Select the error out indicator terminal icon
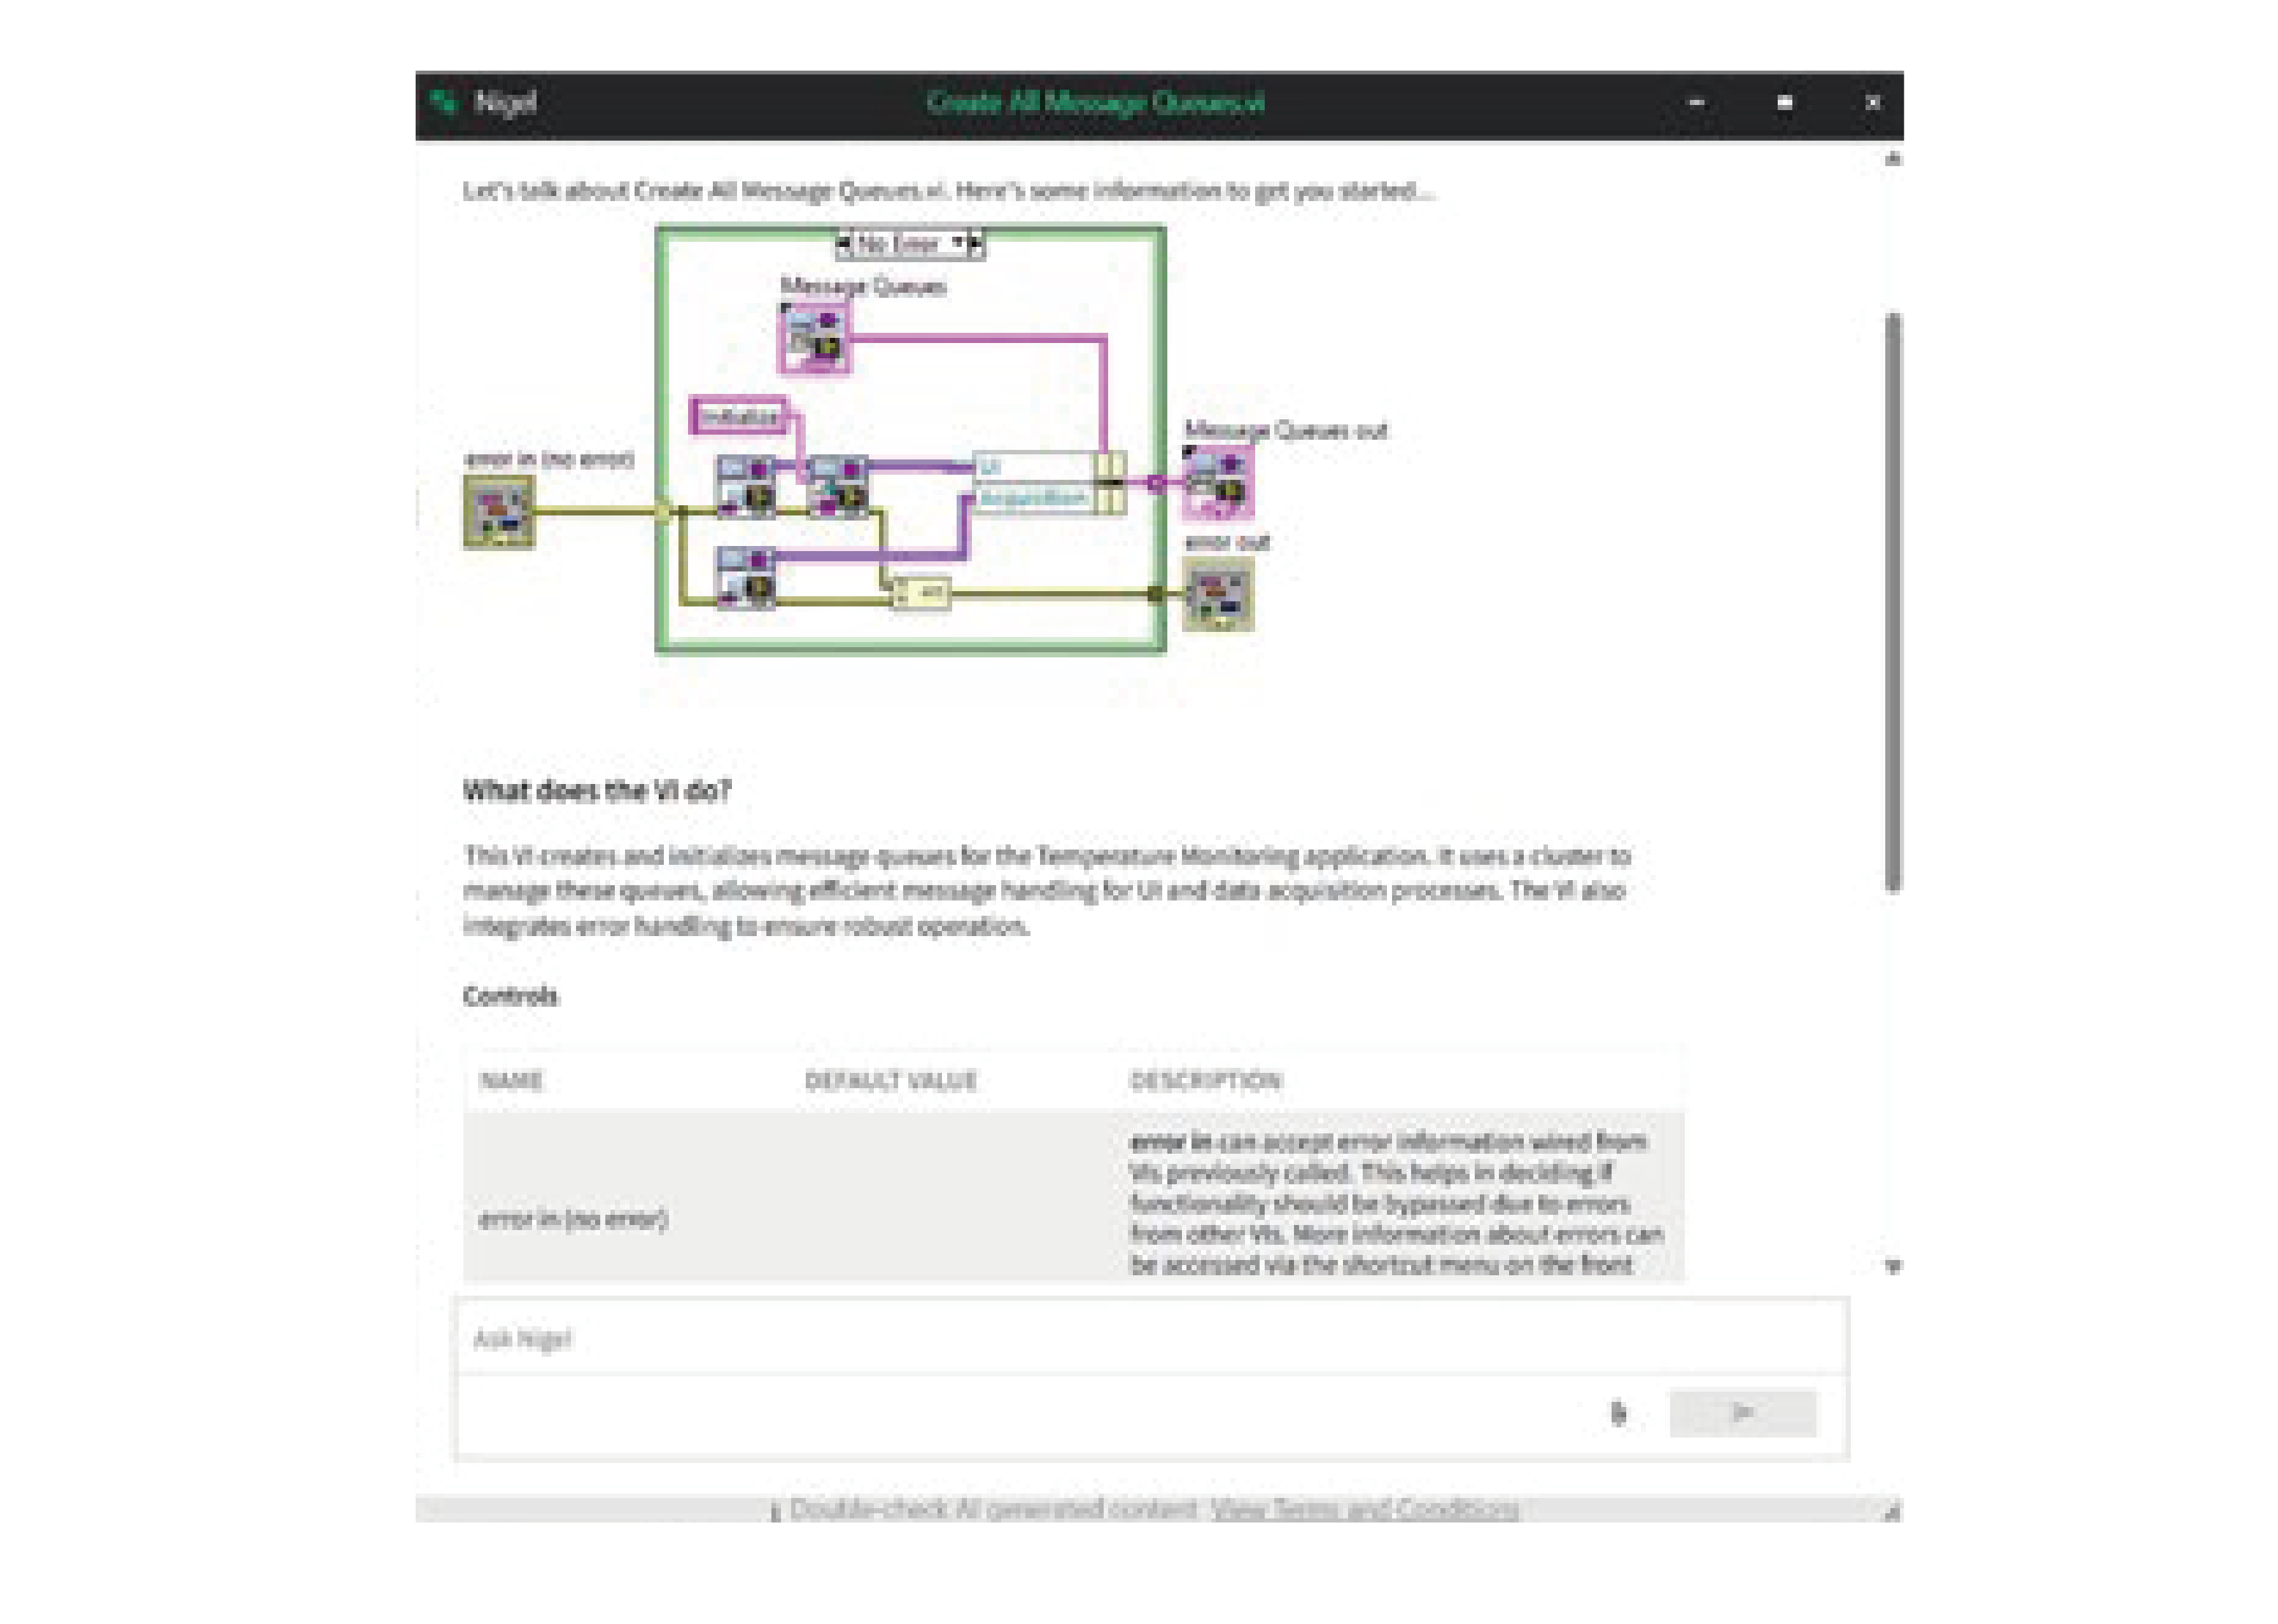This screenshot has width=2278, height=1624. [1217, 595]
